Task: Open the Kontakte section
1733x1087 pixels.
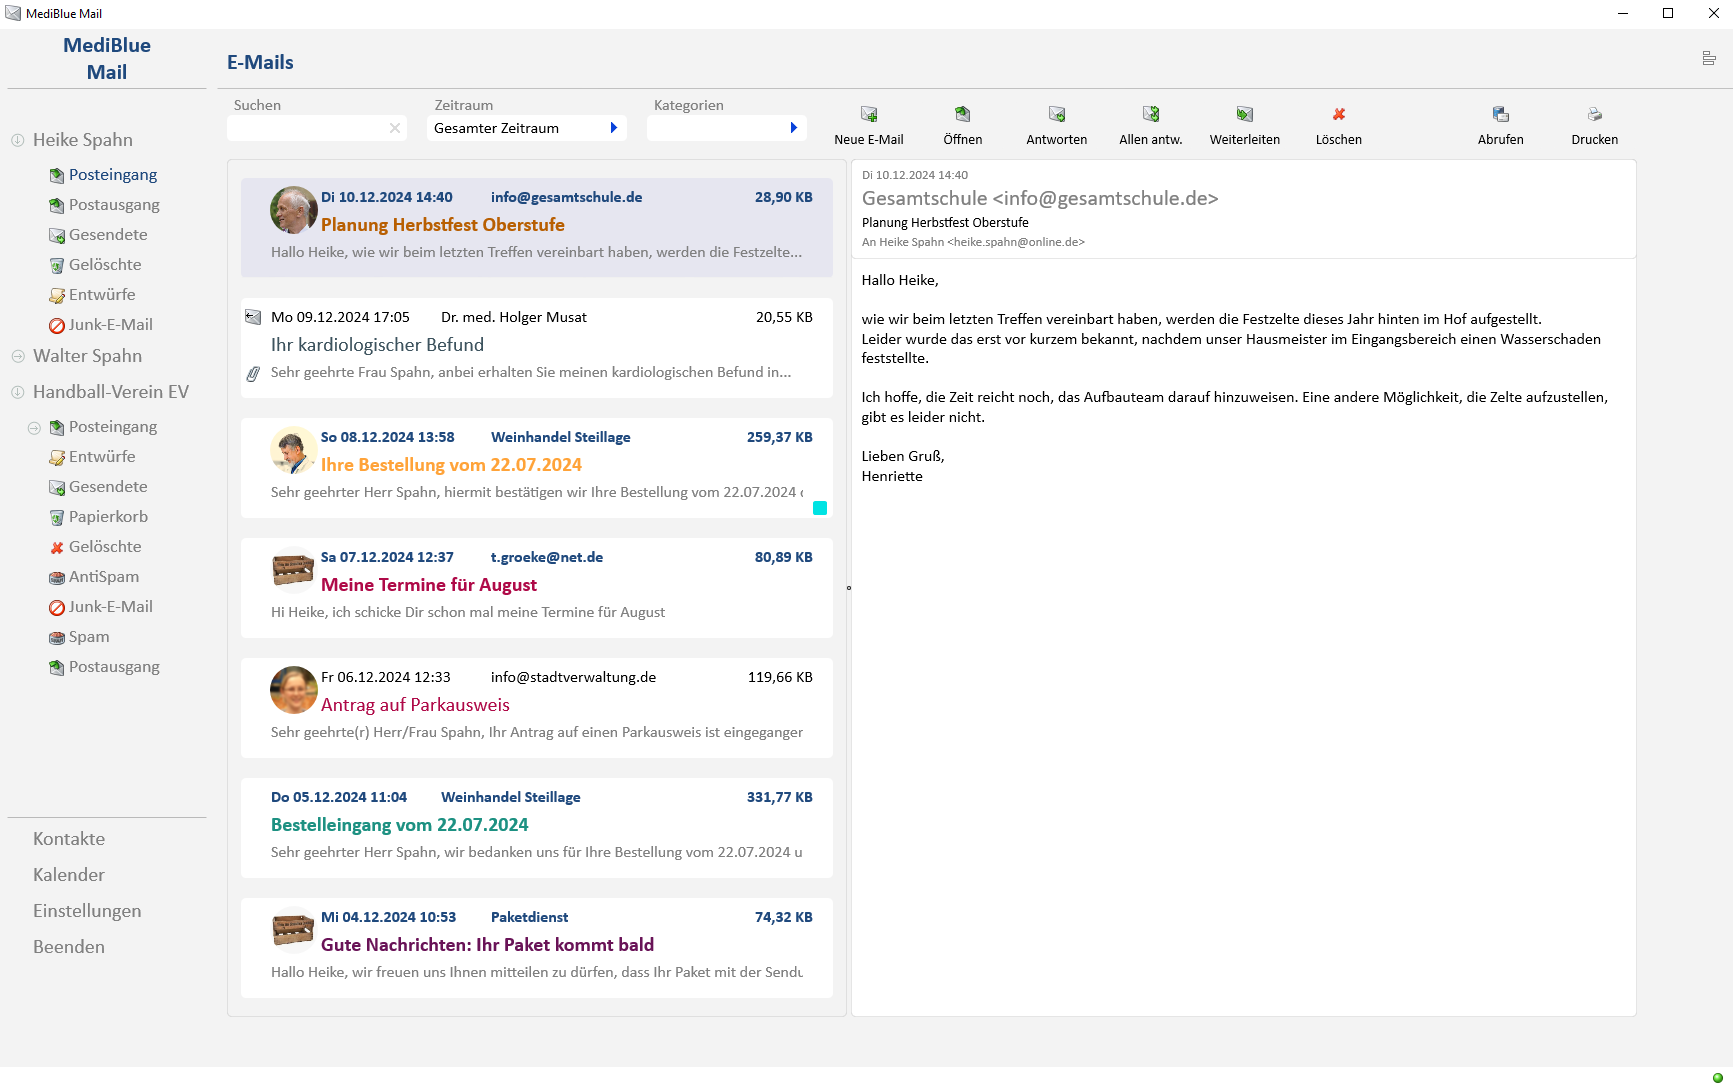Action: tap(69, 839)
